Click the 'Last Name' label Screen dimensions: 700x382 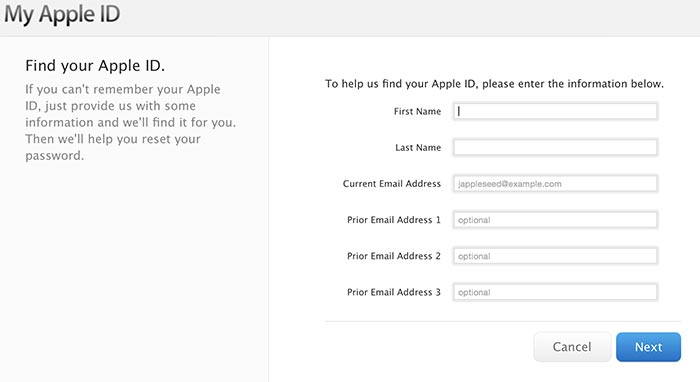point(418,147)
